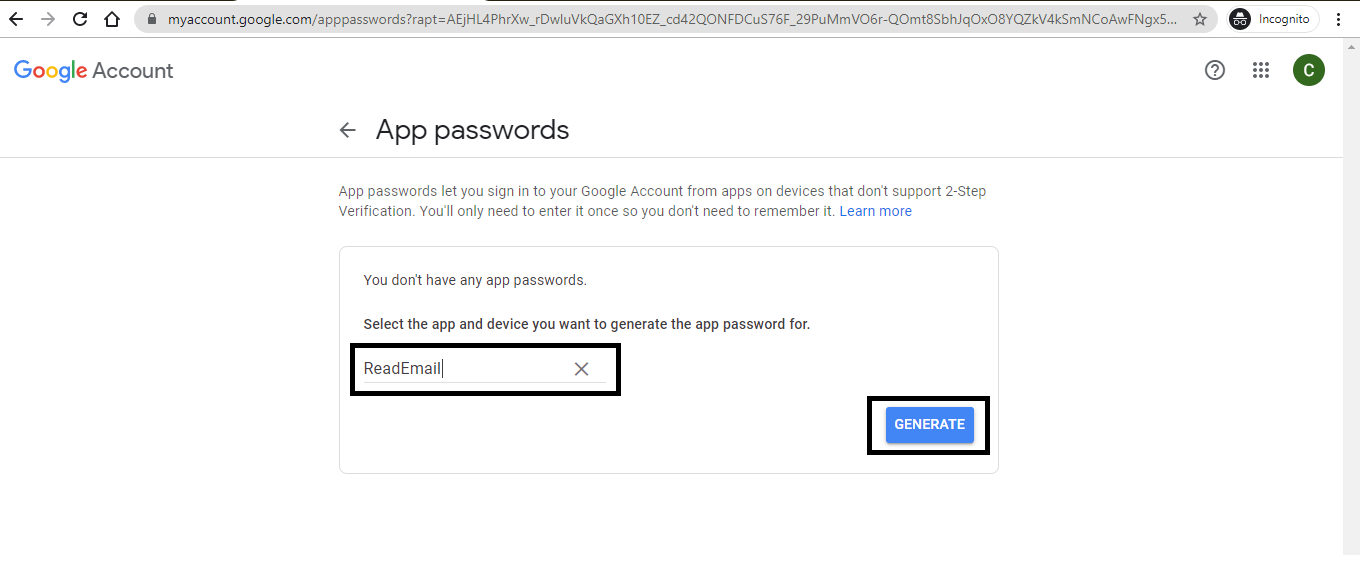
Task: Clear the ReadEmail text with the X
Action: tap(581, 369)
